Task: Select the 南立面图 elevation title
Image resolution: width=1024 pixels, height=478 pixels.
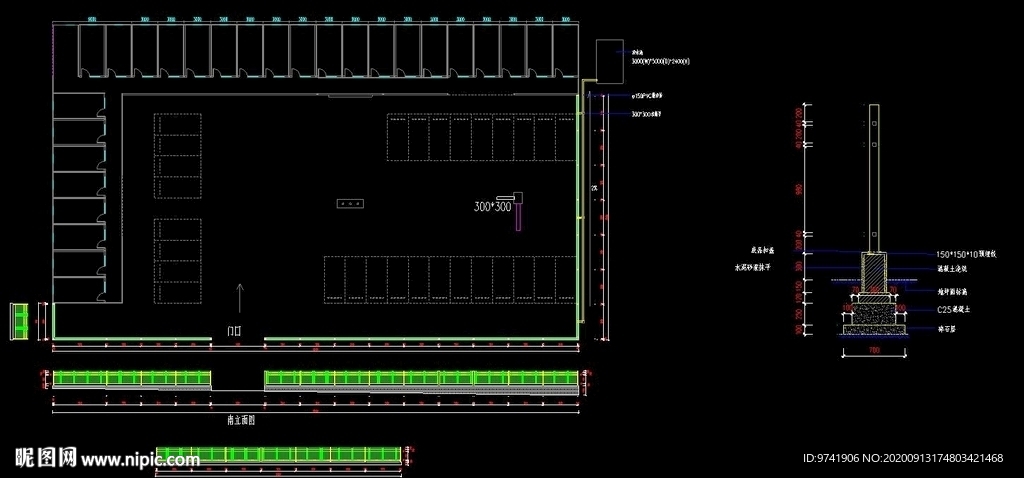Action: pos(240,421)
